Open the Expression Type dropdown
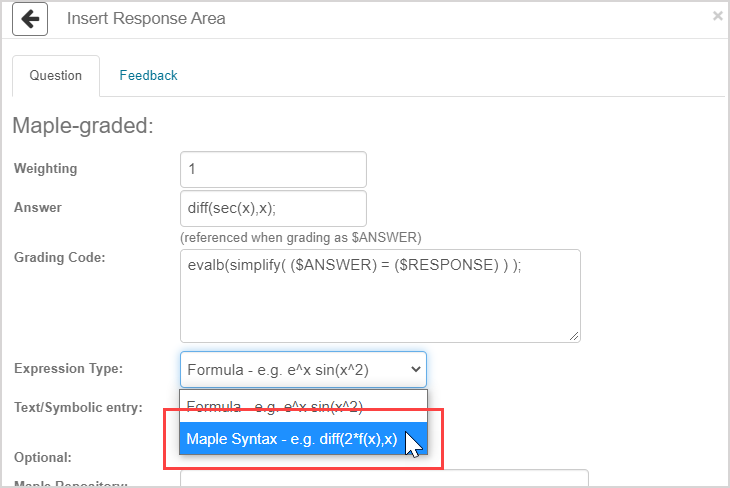 click(303, 369)
